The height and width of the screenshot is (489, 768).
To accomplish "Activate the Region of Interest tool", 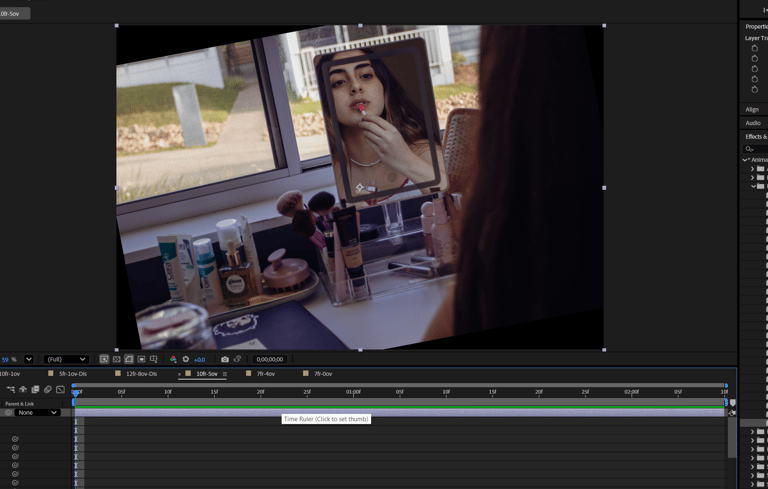I will click(141, 359).
